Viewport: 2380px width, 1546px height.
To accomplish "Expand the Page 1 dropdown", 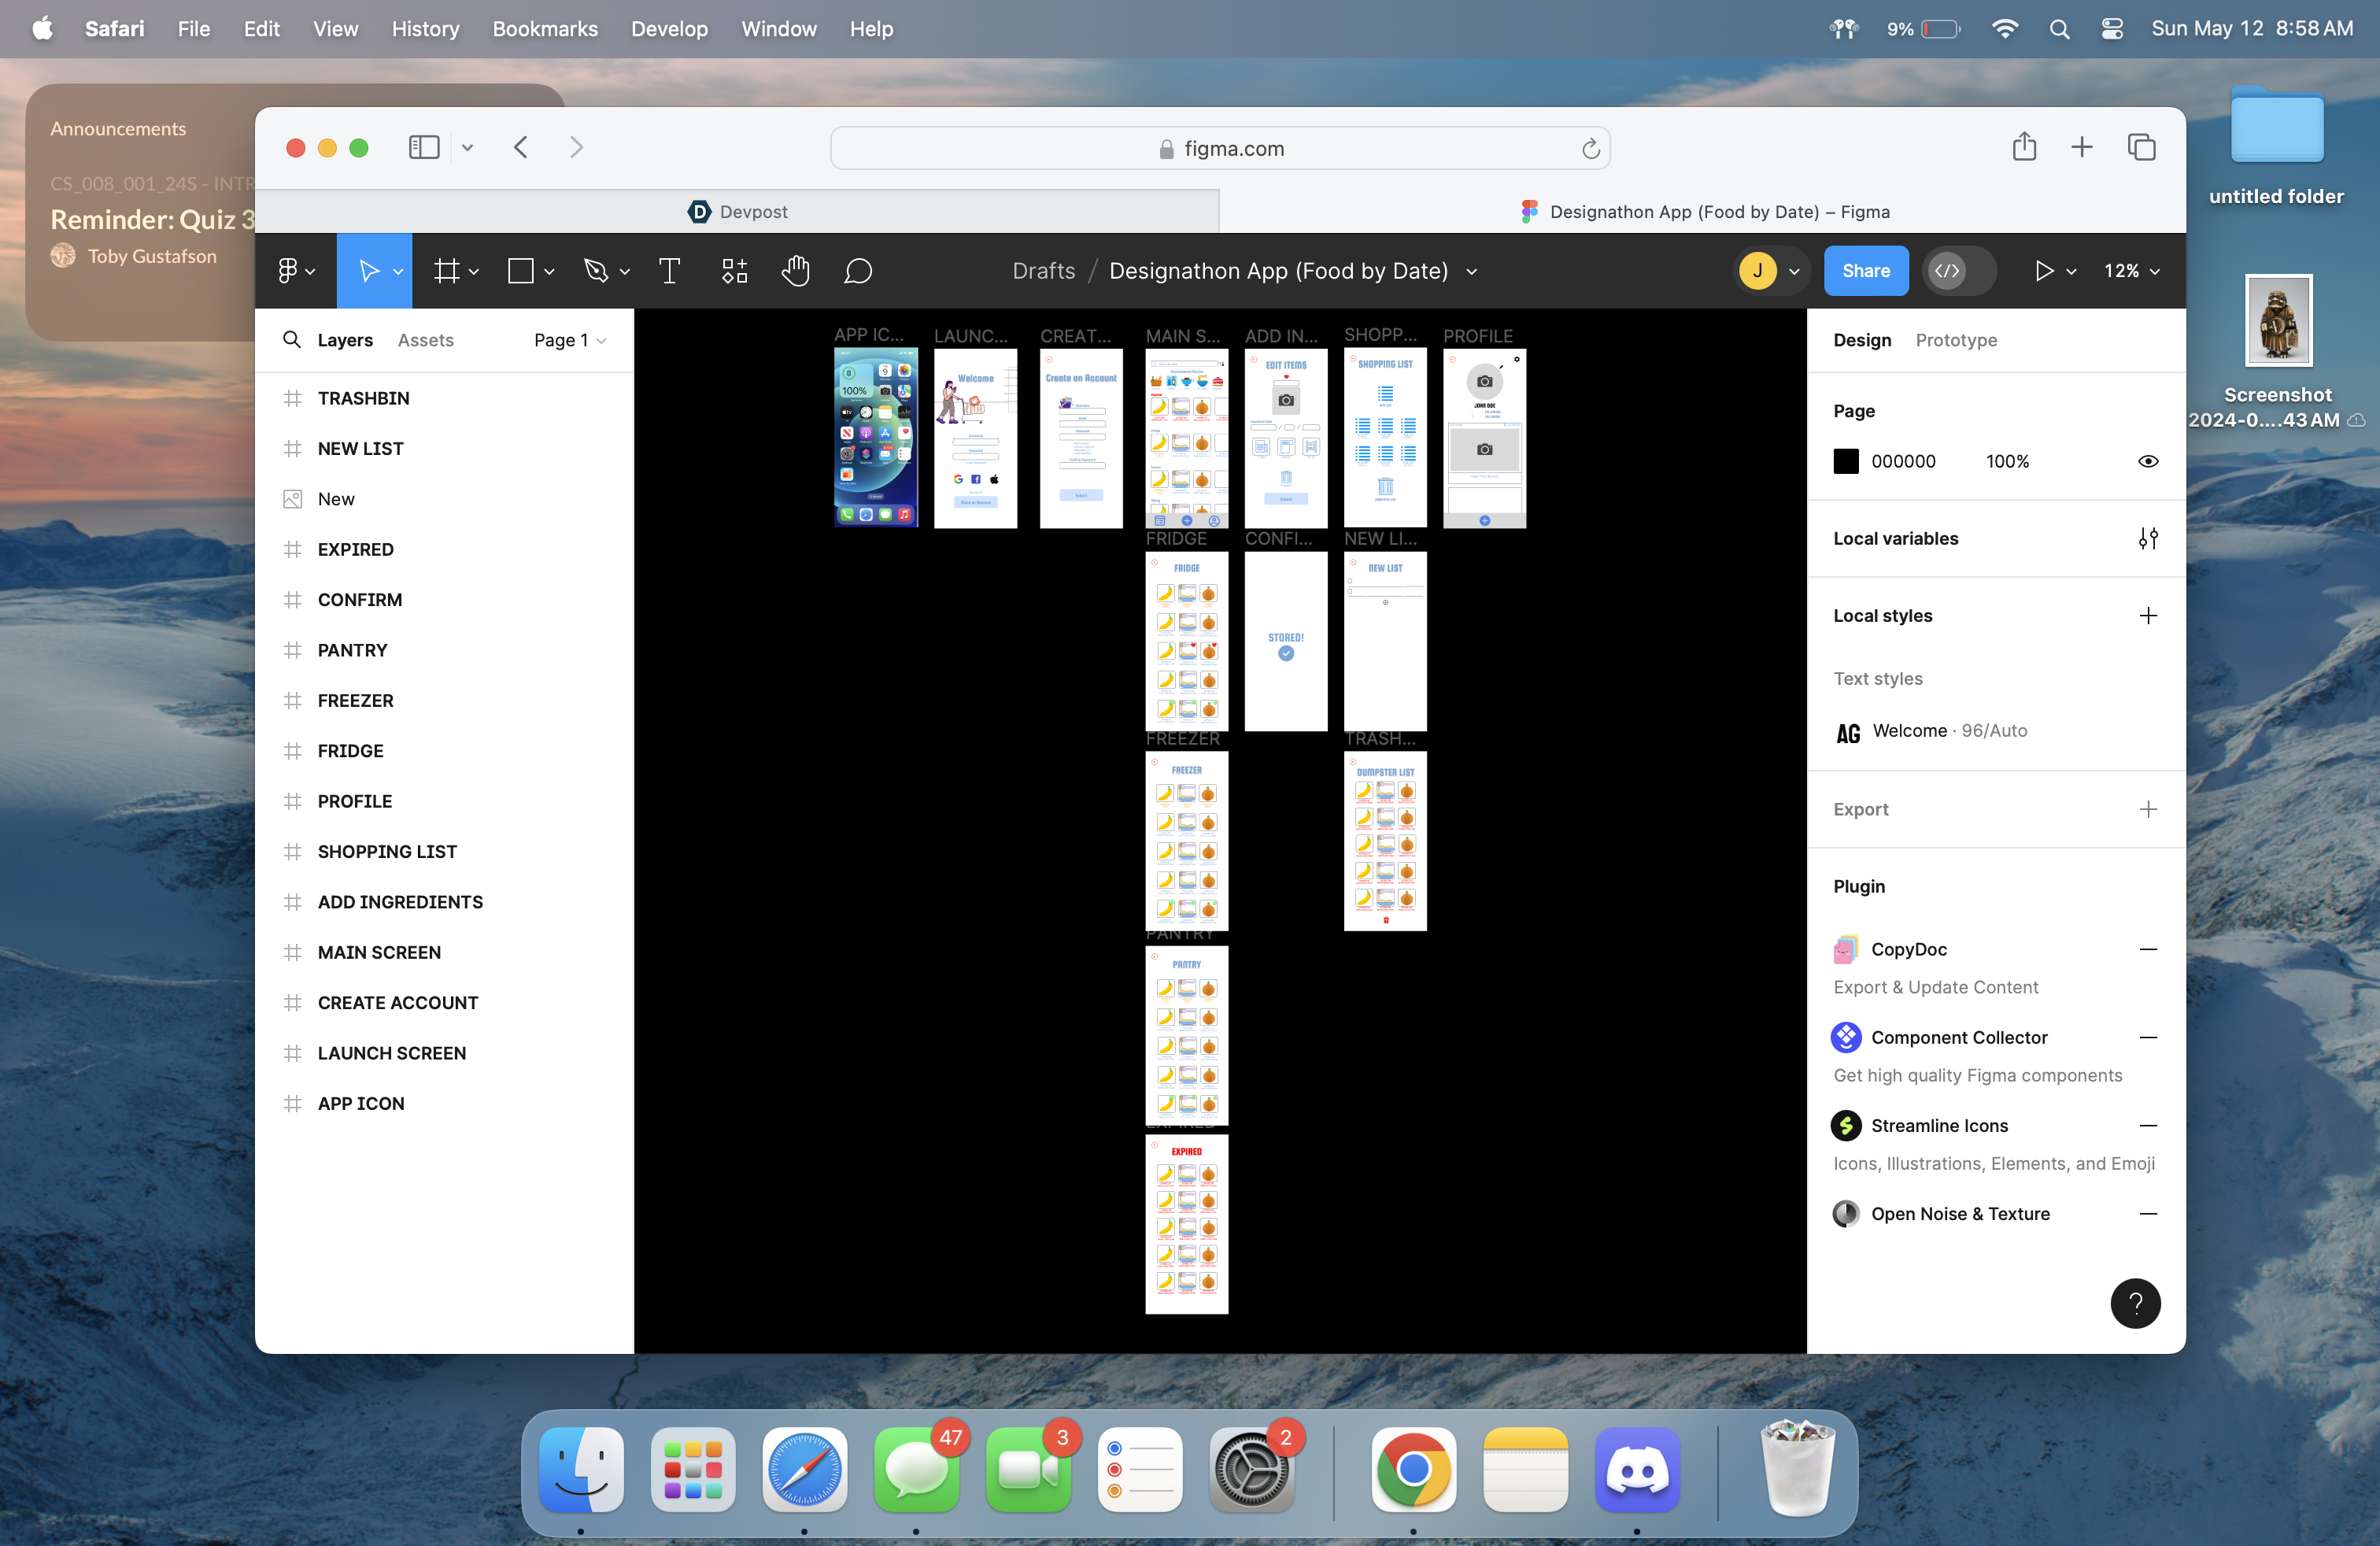I will pos(570,340).
